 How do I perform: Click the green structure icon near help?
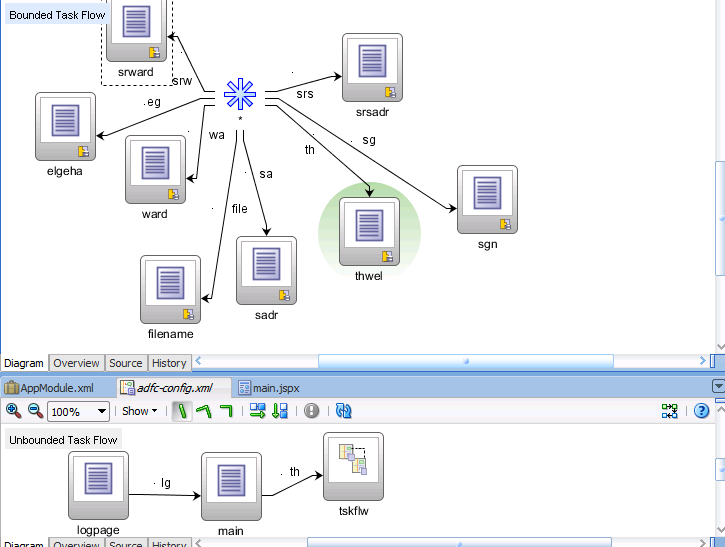click(x=669, y=411)
